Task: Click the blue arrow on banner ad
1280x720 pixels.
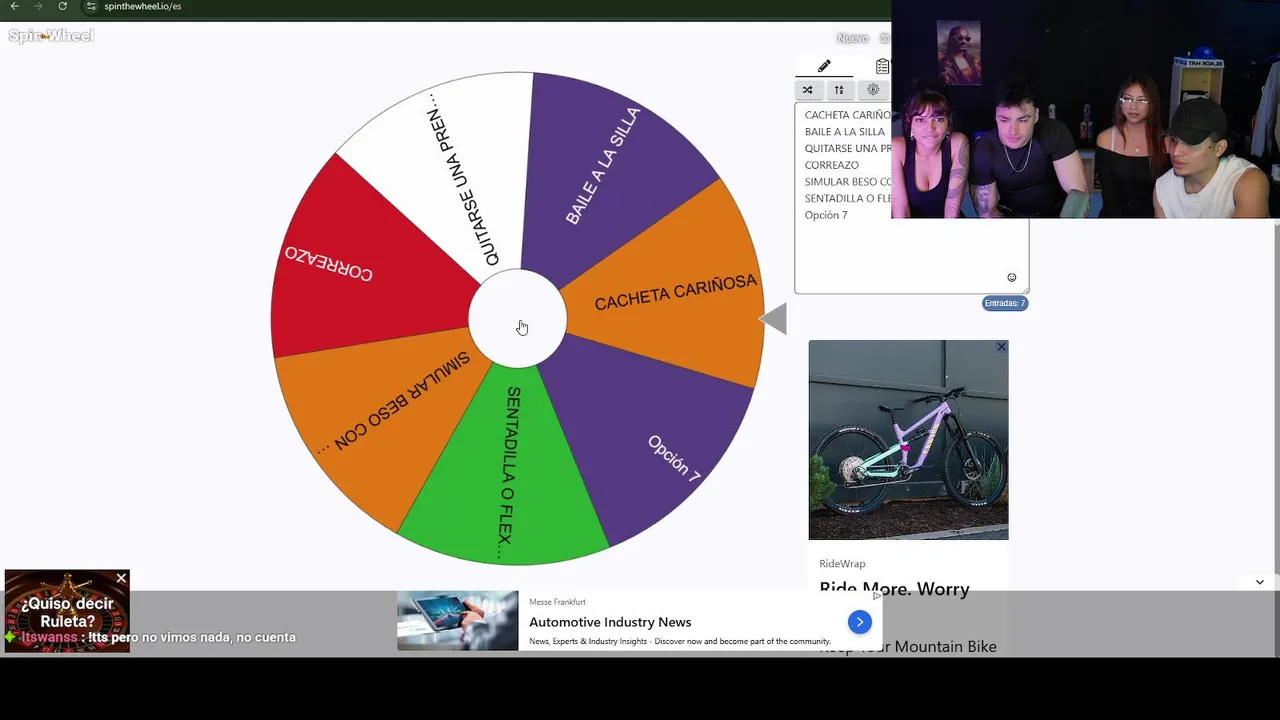Action: pos(859,622)
